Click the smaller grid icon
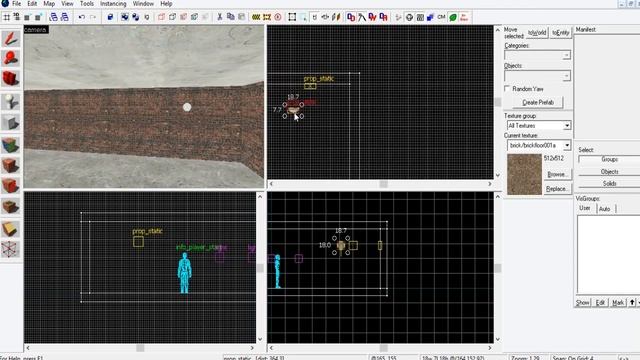Screen dimensions: 640x360 click(x=27, y=17)
